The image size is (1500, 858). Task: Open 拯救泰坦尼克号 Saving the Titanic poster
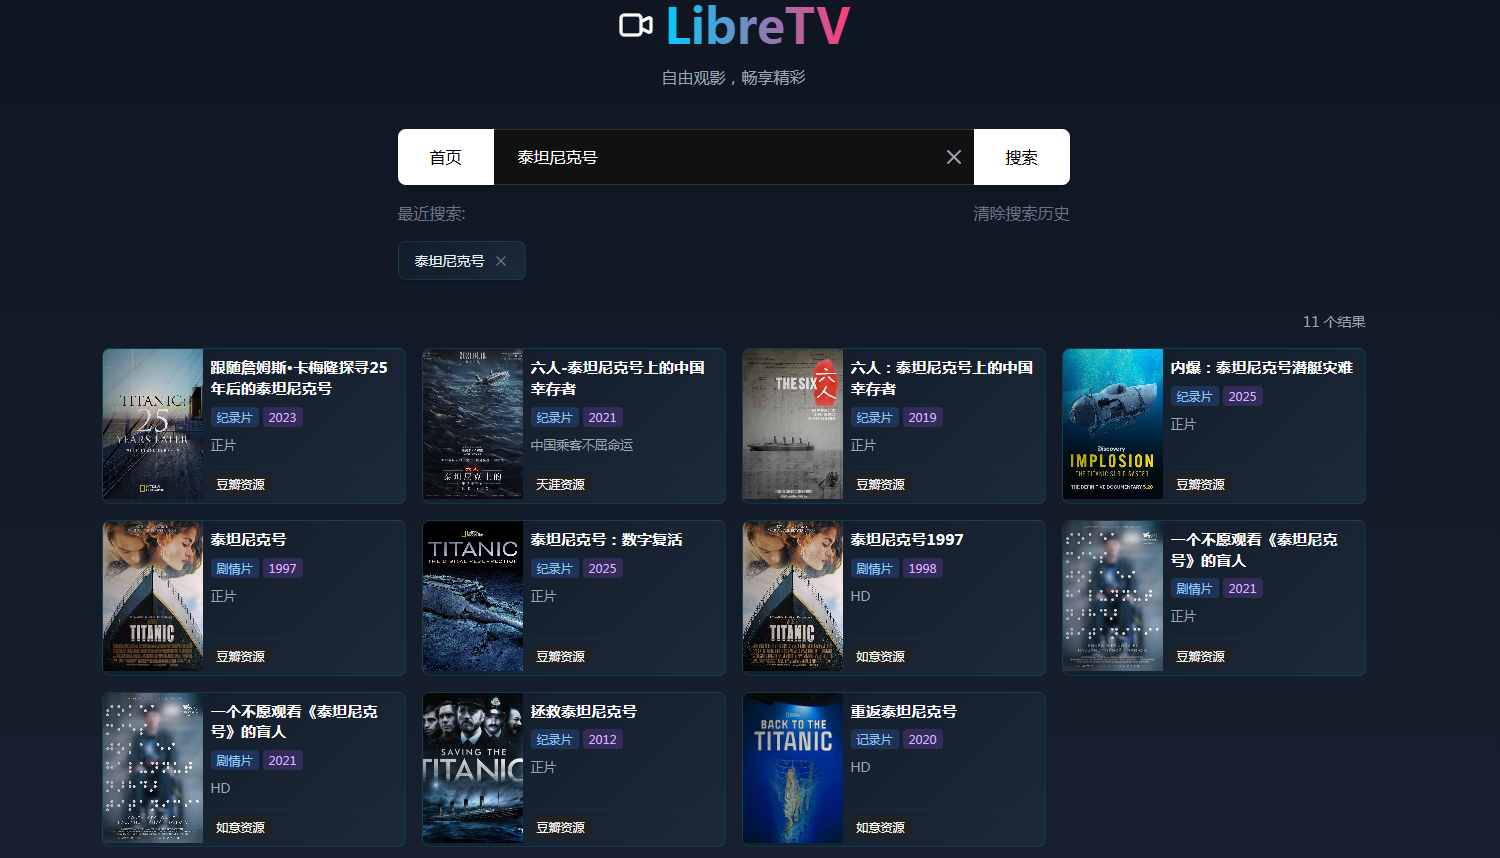(473, 769)
